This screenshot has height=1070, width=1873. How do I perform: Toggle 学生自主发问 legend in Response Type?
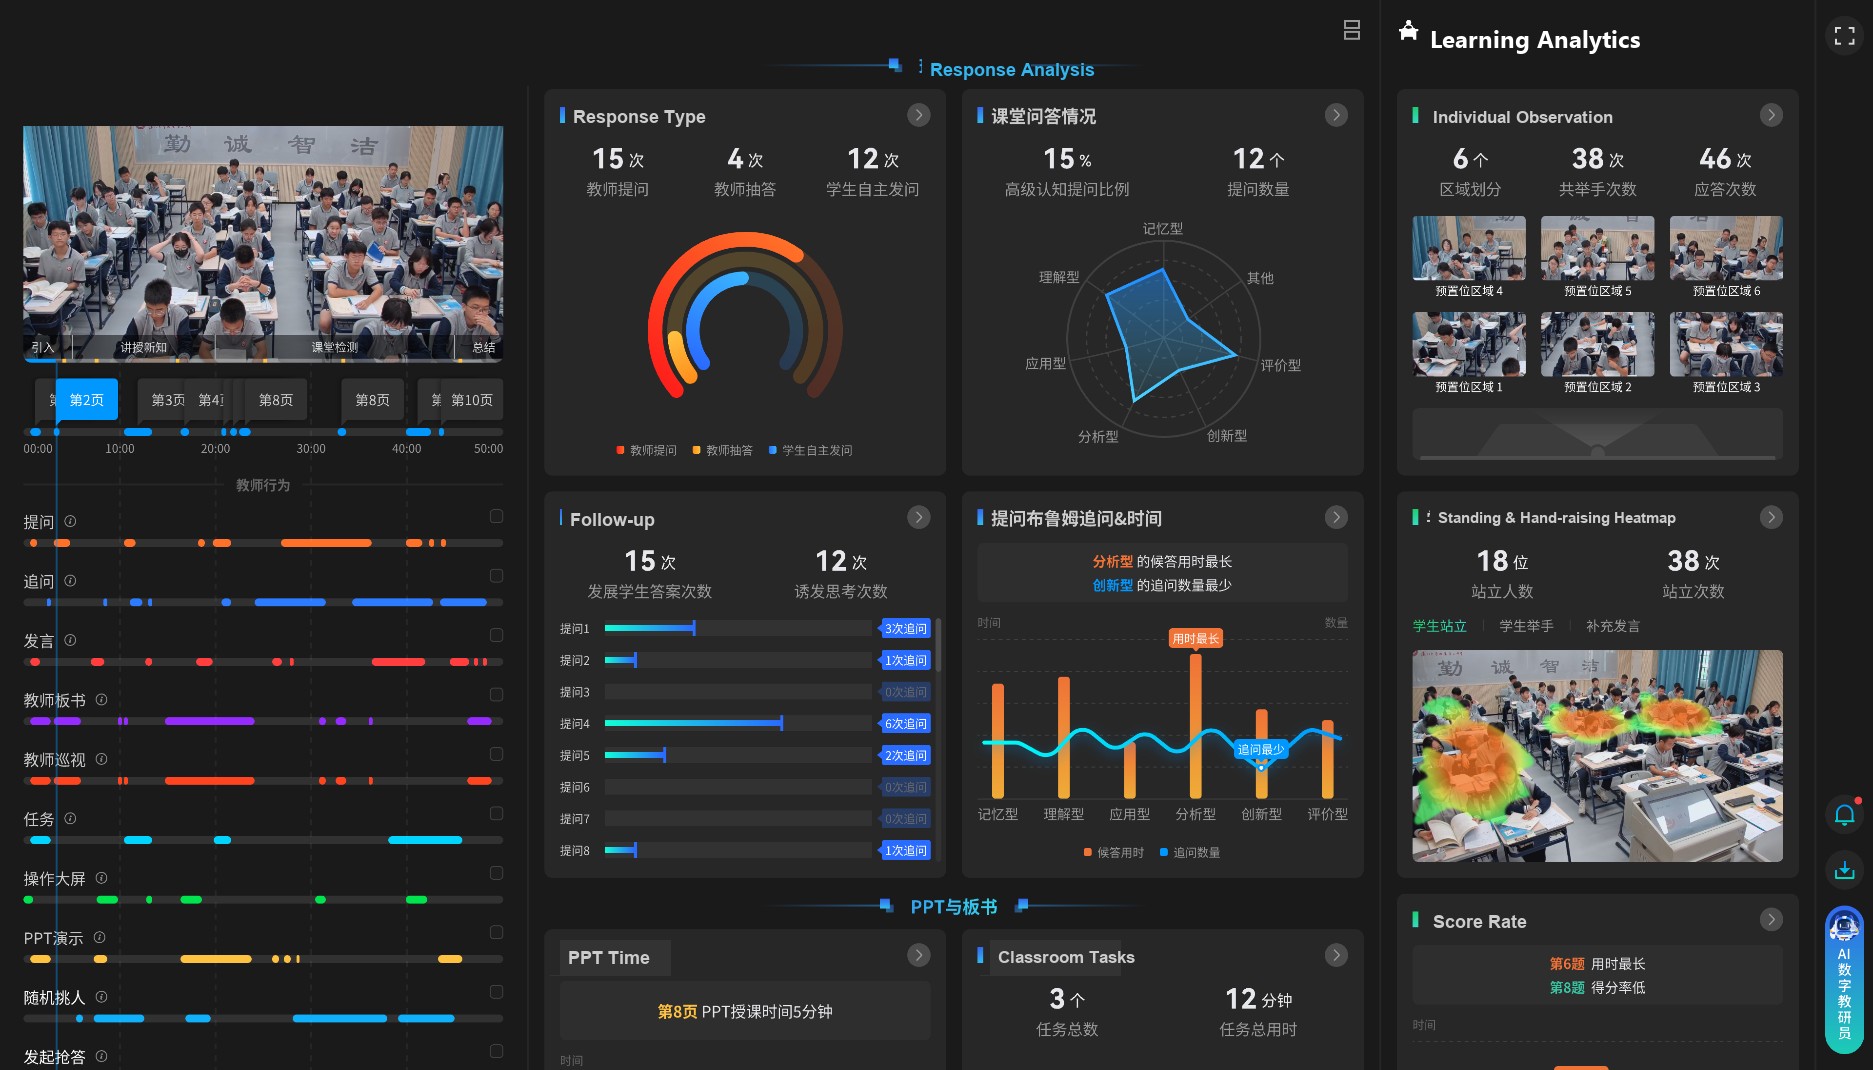pyautogui.click(x=811, y=451)
